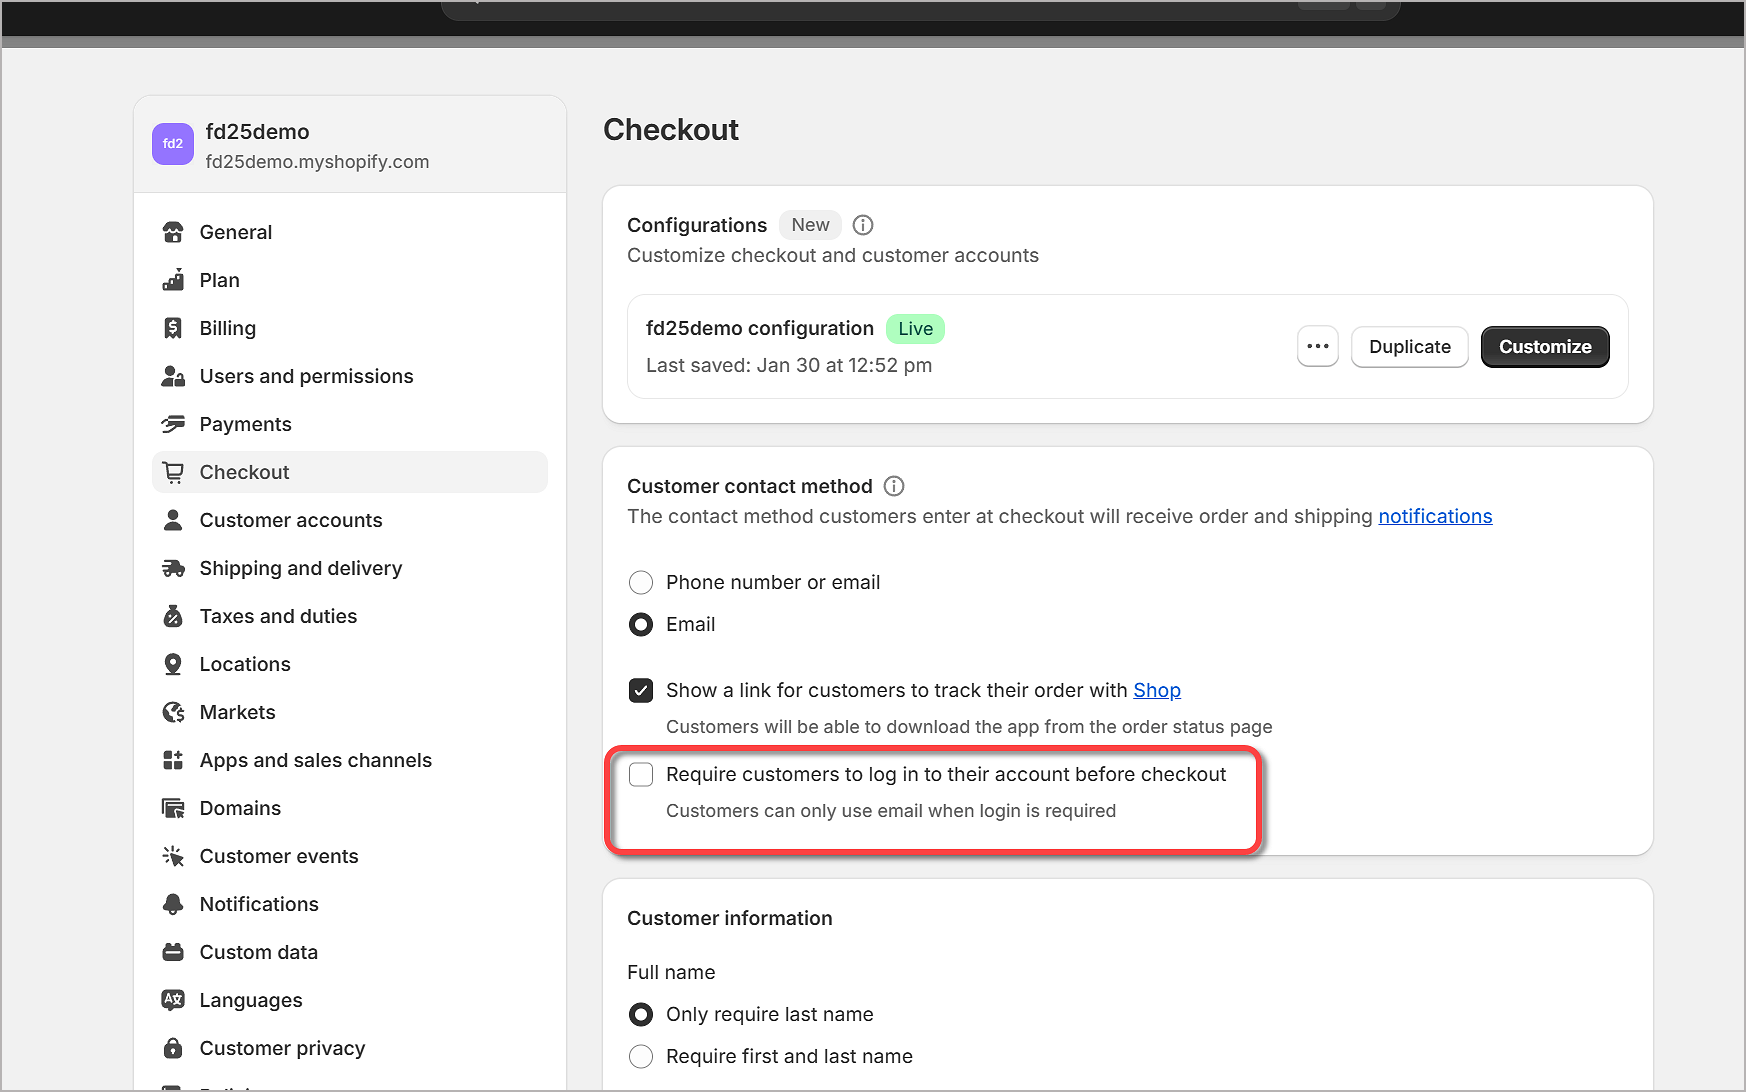This screenshot has height=1092, width=1746.
Task: Click the Customer privacy lock icon
Action: click(x=173, y=1048)
